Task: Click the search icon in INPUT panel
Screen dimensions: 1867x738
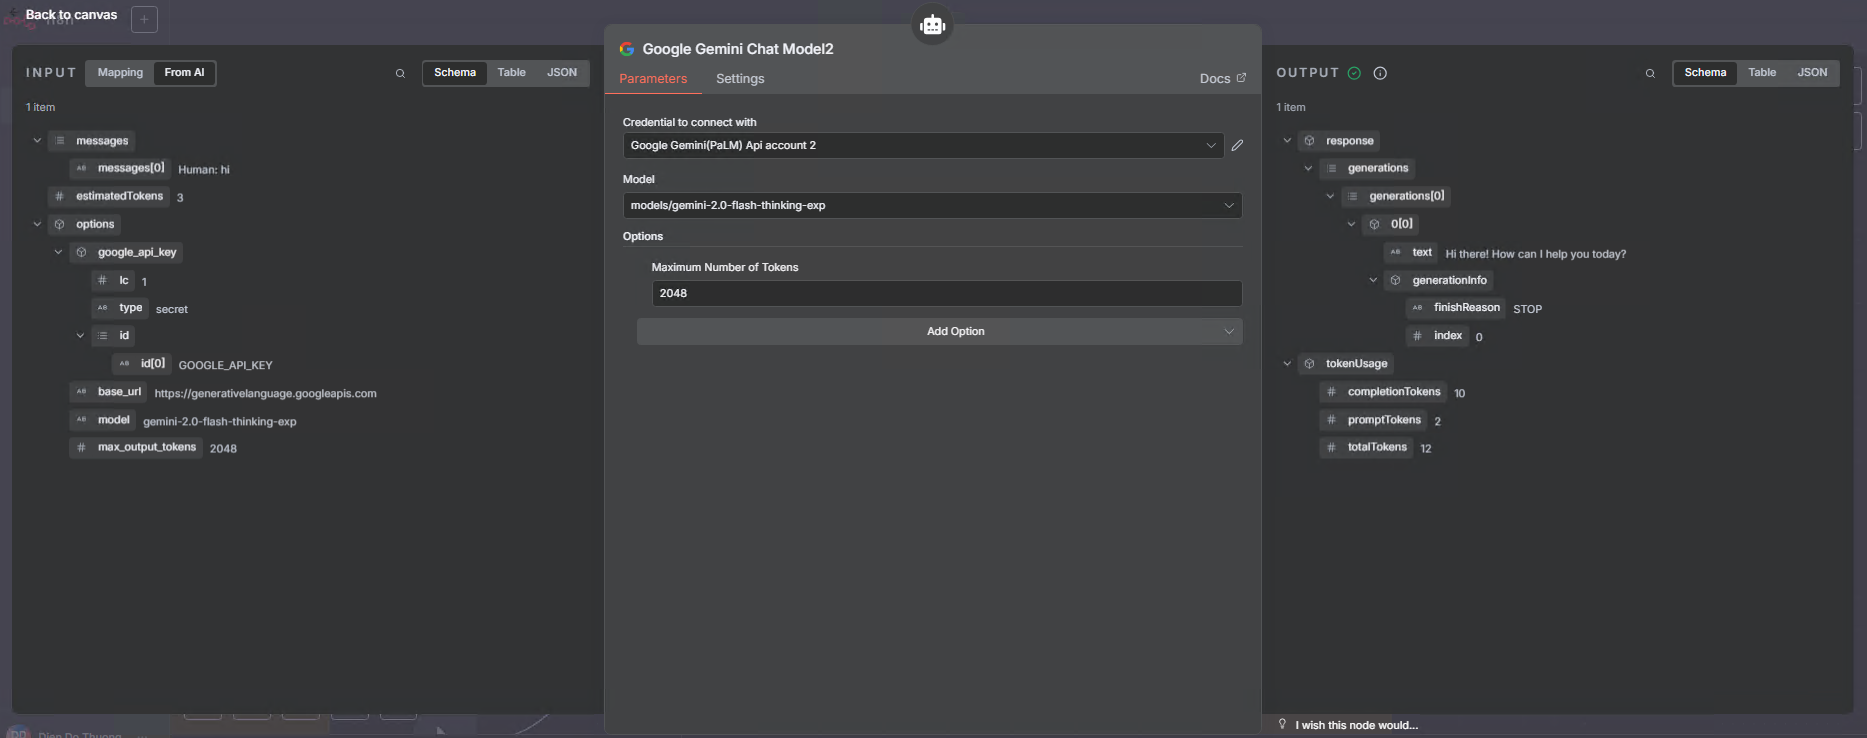Action: pos(400,74)
